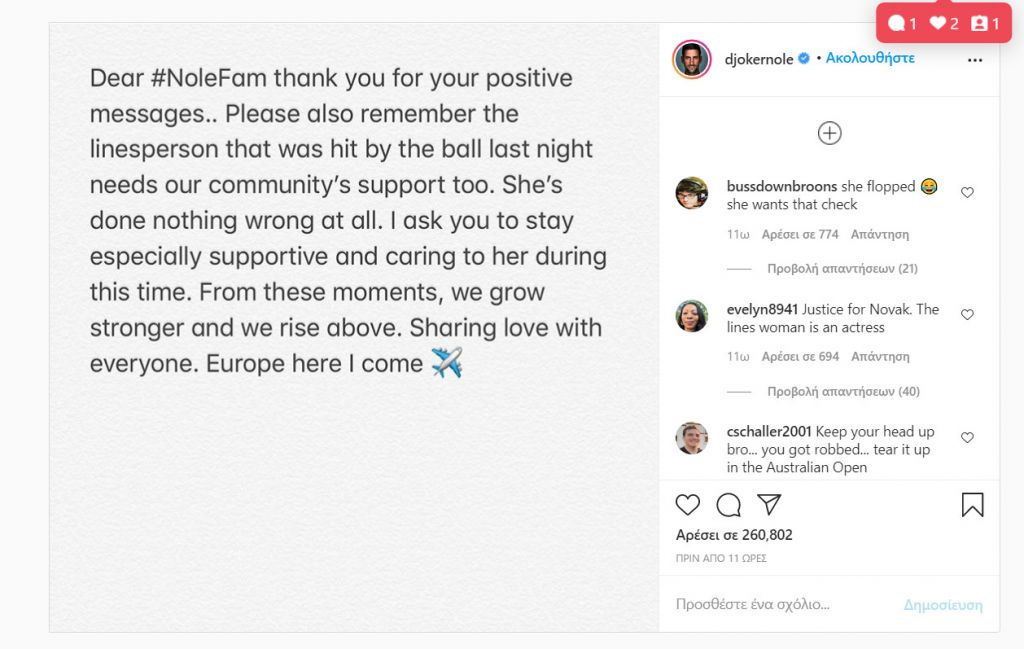Expand the 40 replies under evelyn8941 comment

843,391
